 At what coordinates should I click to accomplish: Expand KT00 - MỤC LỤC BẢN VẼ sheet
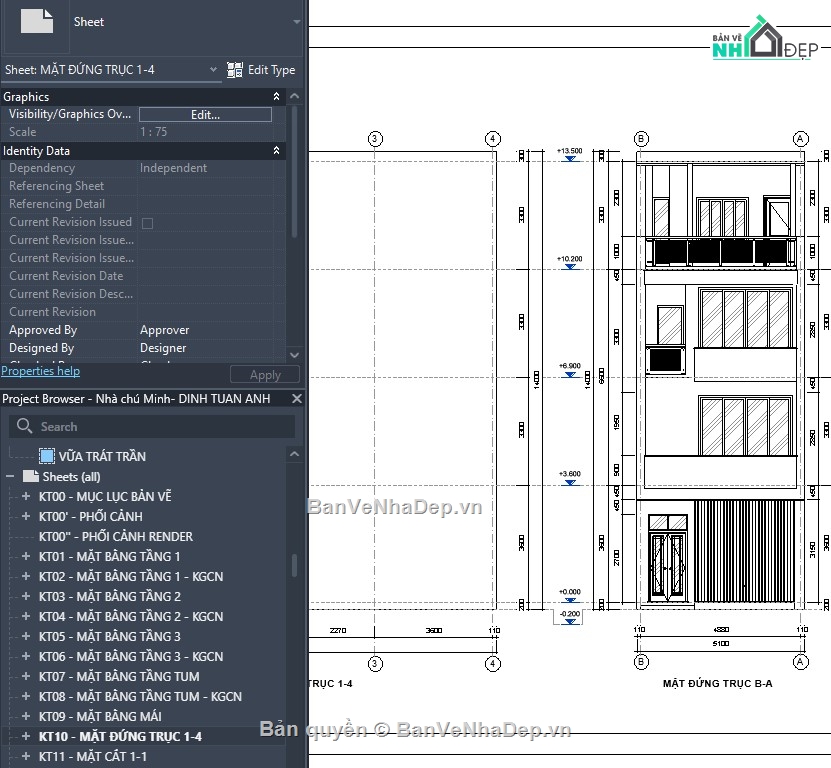tap(25, 496)
